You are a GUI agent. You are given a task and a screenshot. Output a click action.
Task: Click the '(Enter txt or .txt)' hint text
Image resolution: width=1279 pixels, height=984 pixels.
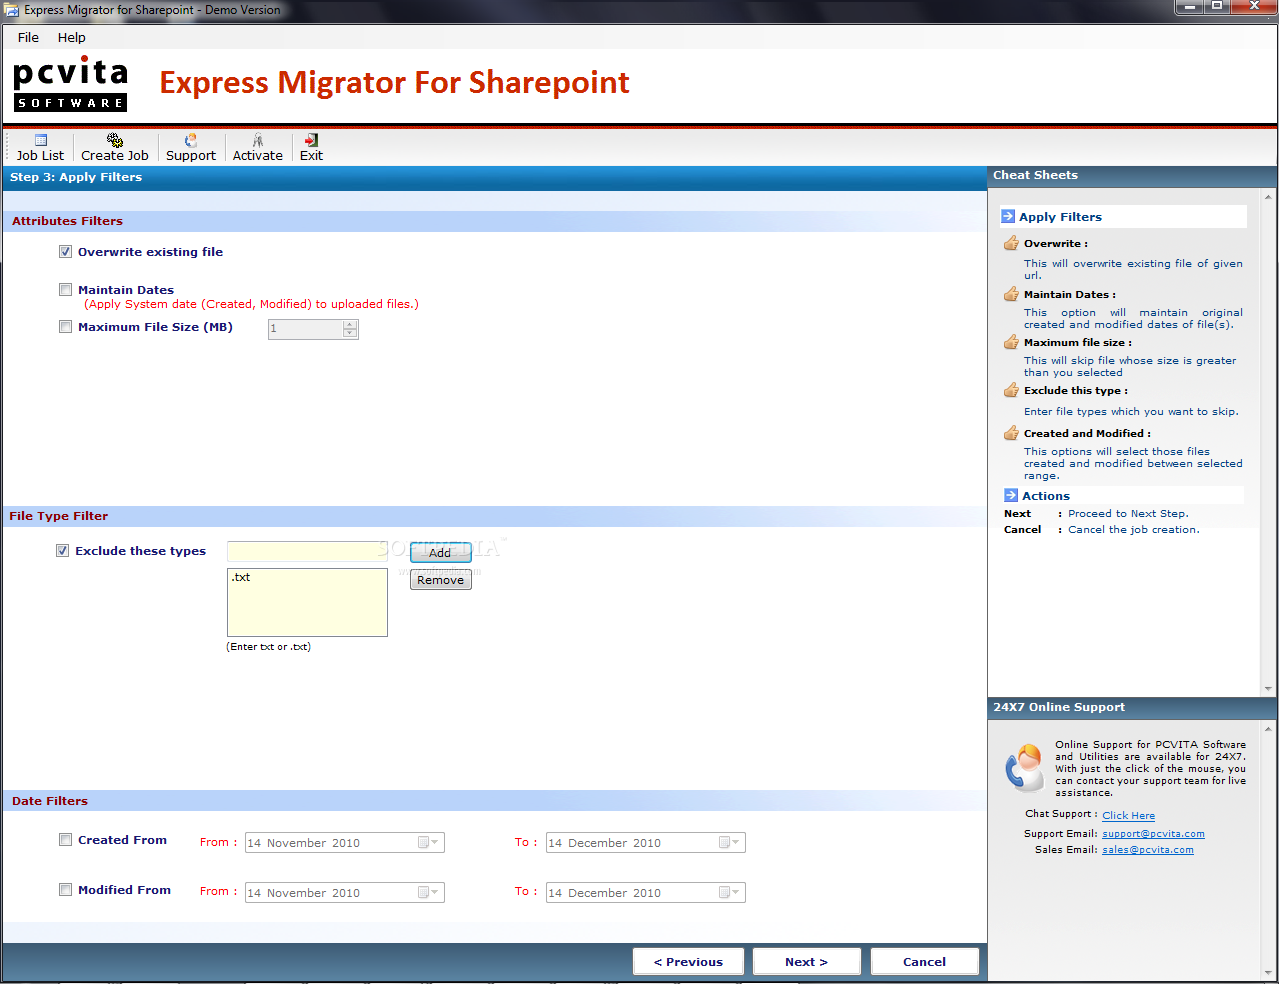click(x=268, y=647)
